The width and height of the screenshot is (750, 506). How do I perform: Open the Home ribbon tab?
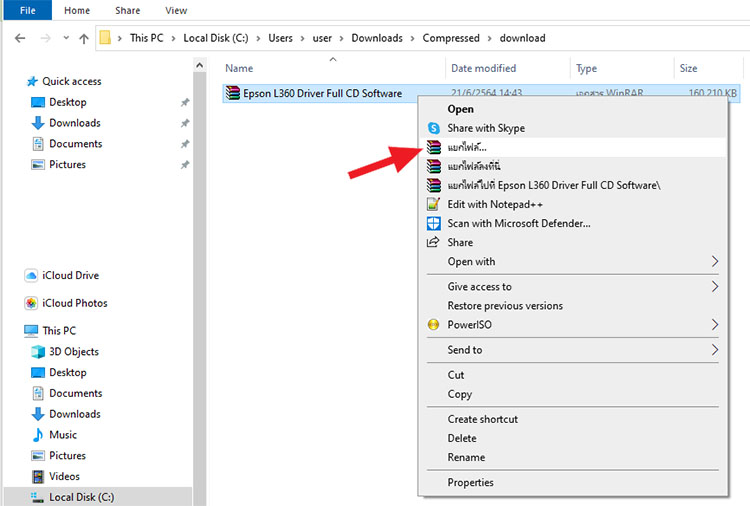pyautogui.click(x=77, y=10)
